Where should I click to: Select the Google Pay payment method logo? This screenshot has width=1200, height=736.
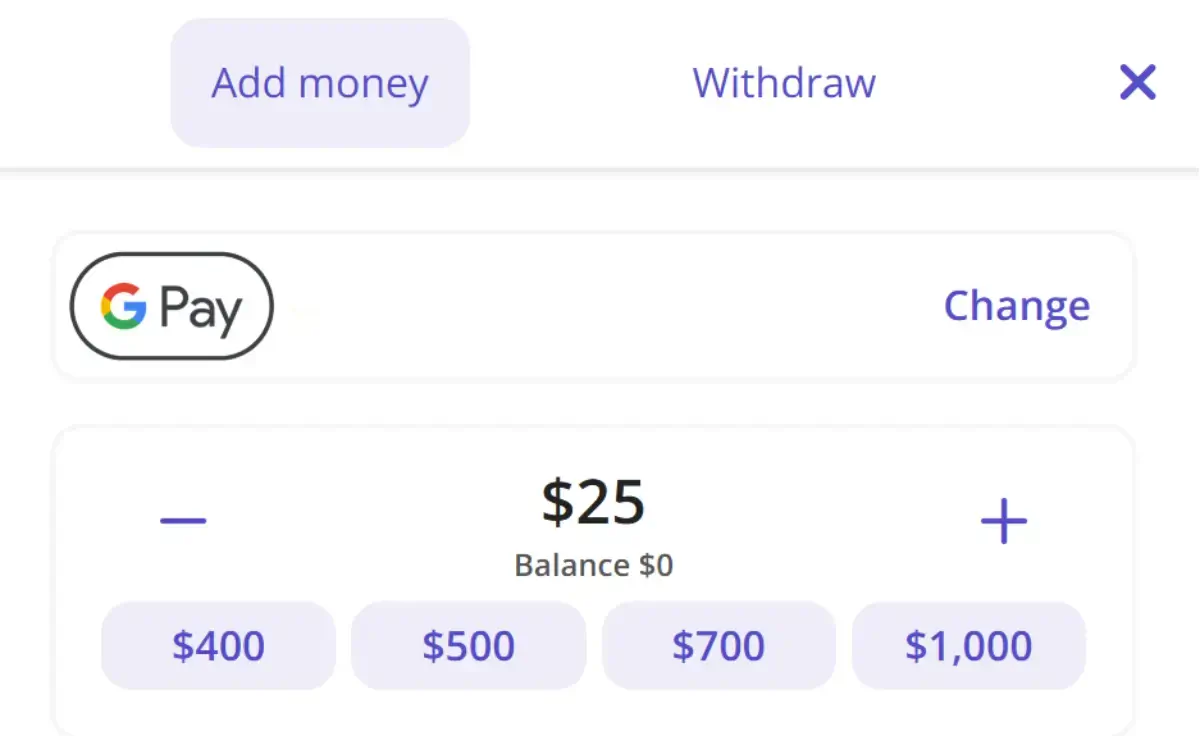point(170,306)
